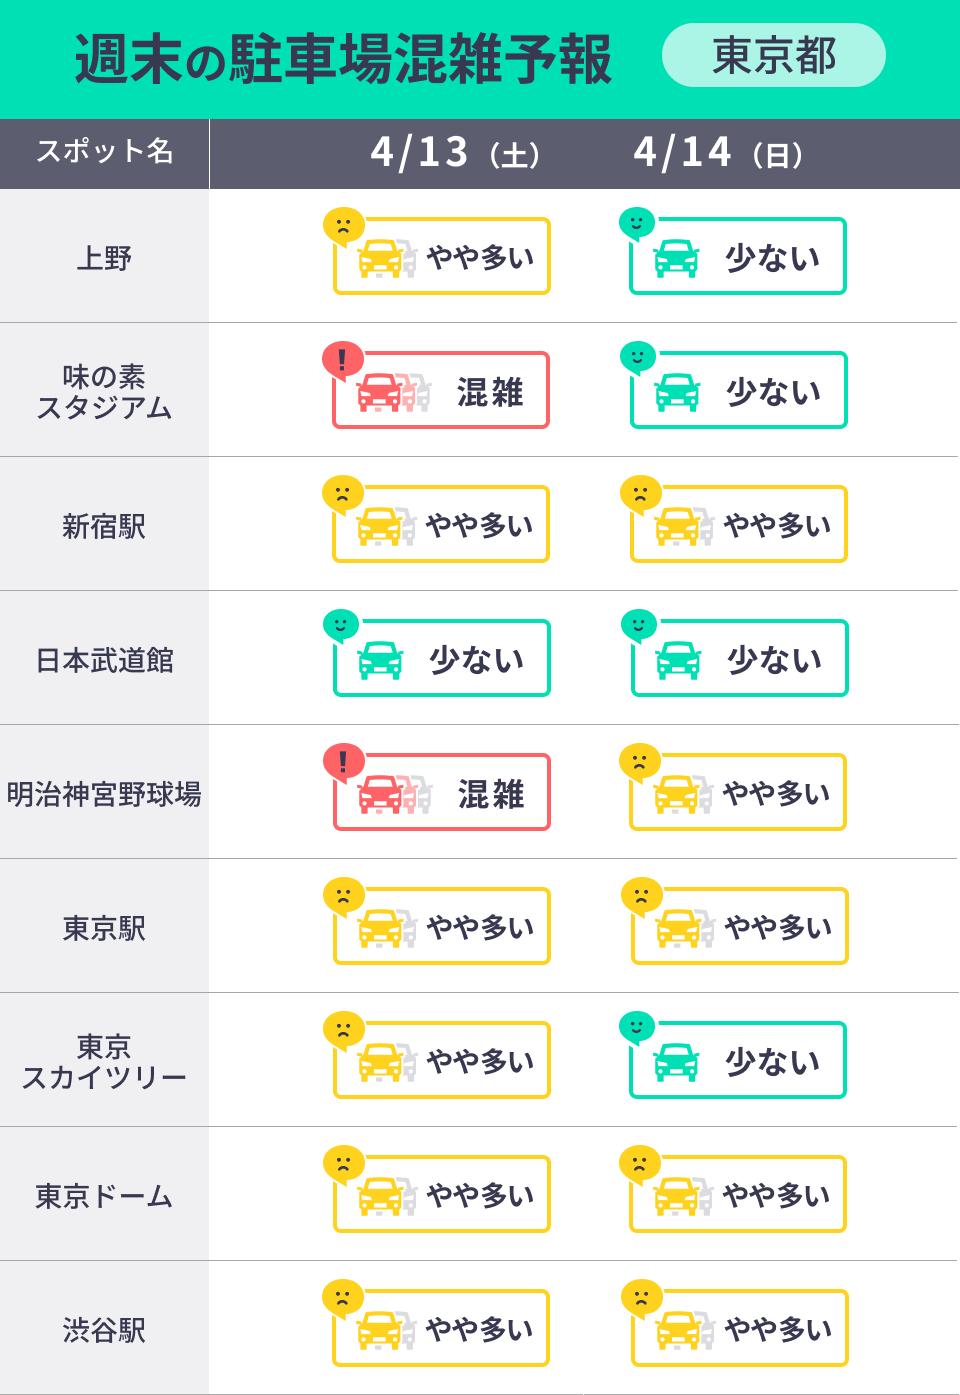Select the 東京都 region pill
The image size is (960, 1395).
(x=773, y=56)
